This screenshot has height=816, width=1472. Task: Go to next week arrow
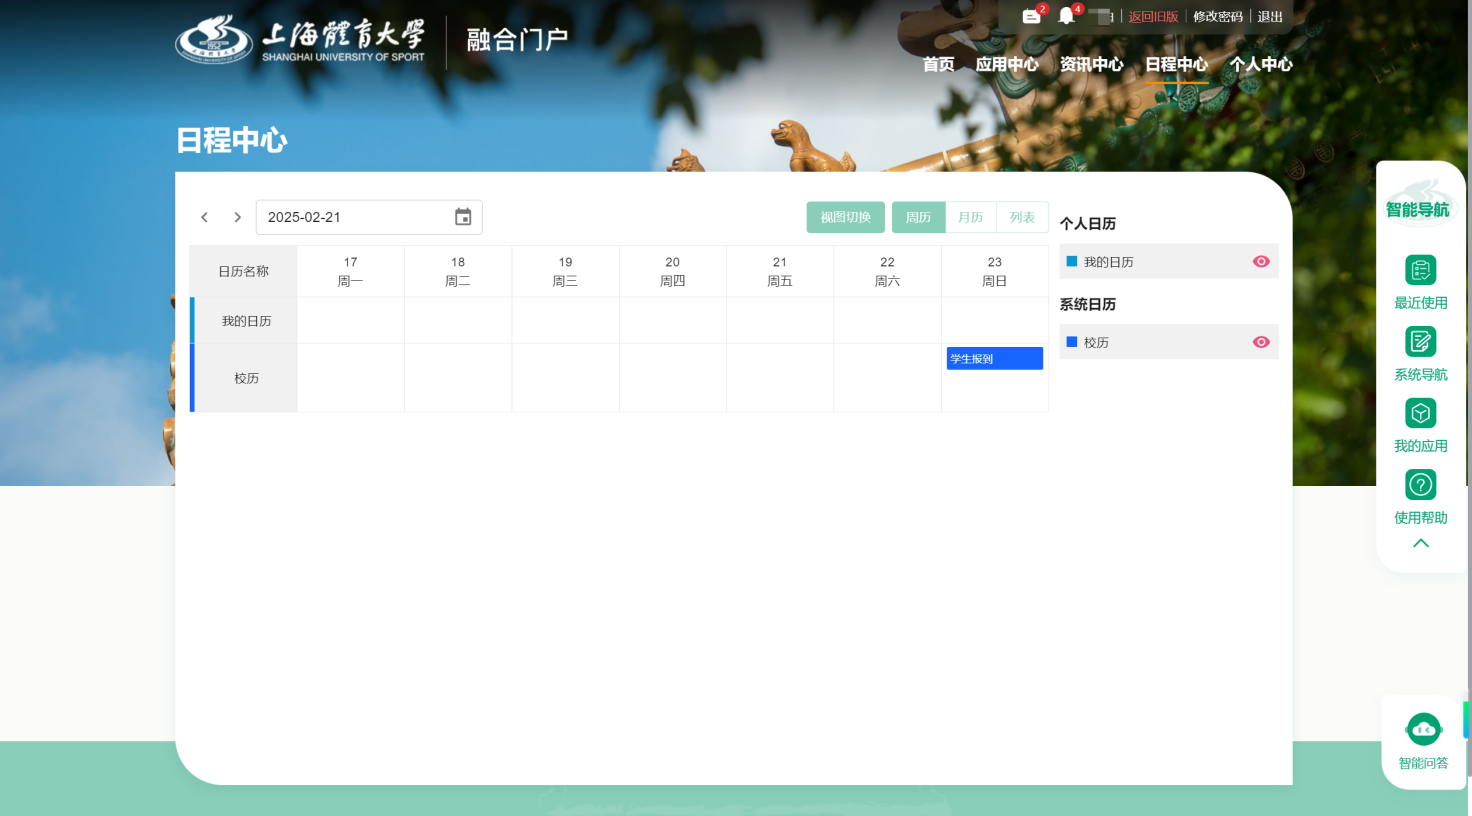(237, 217)
